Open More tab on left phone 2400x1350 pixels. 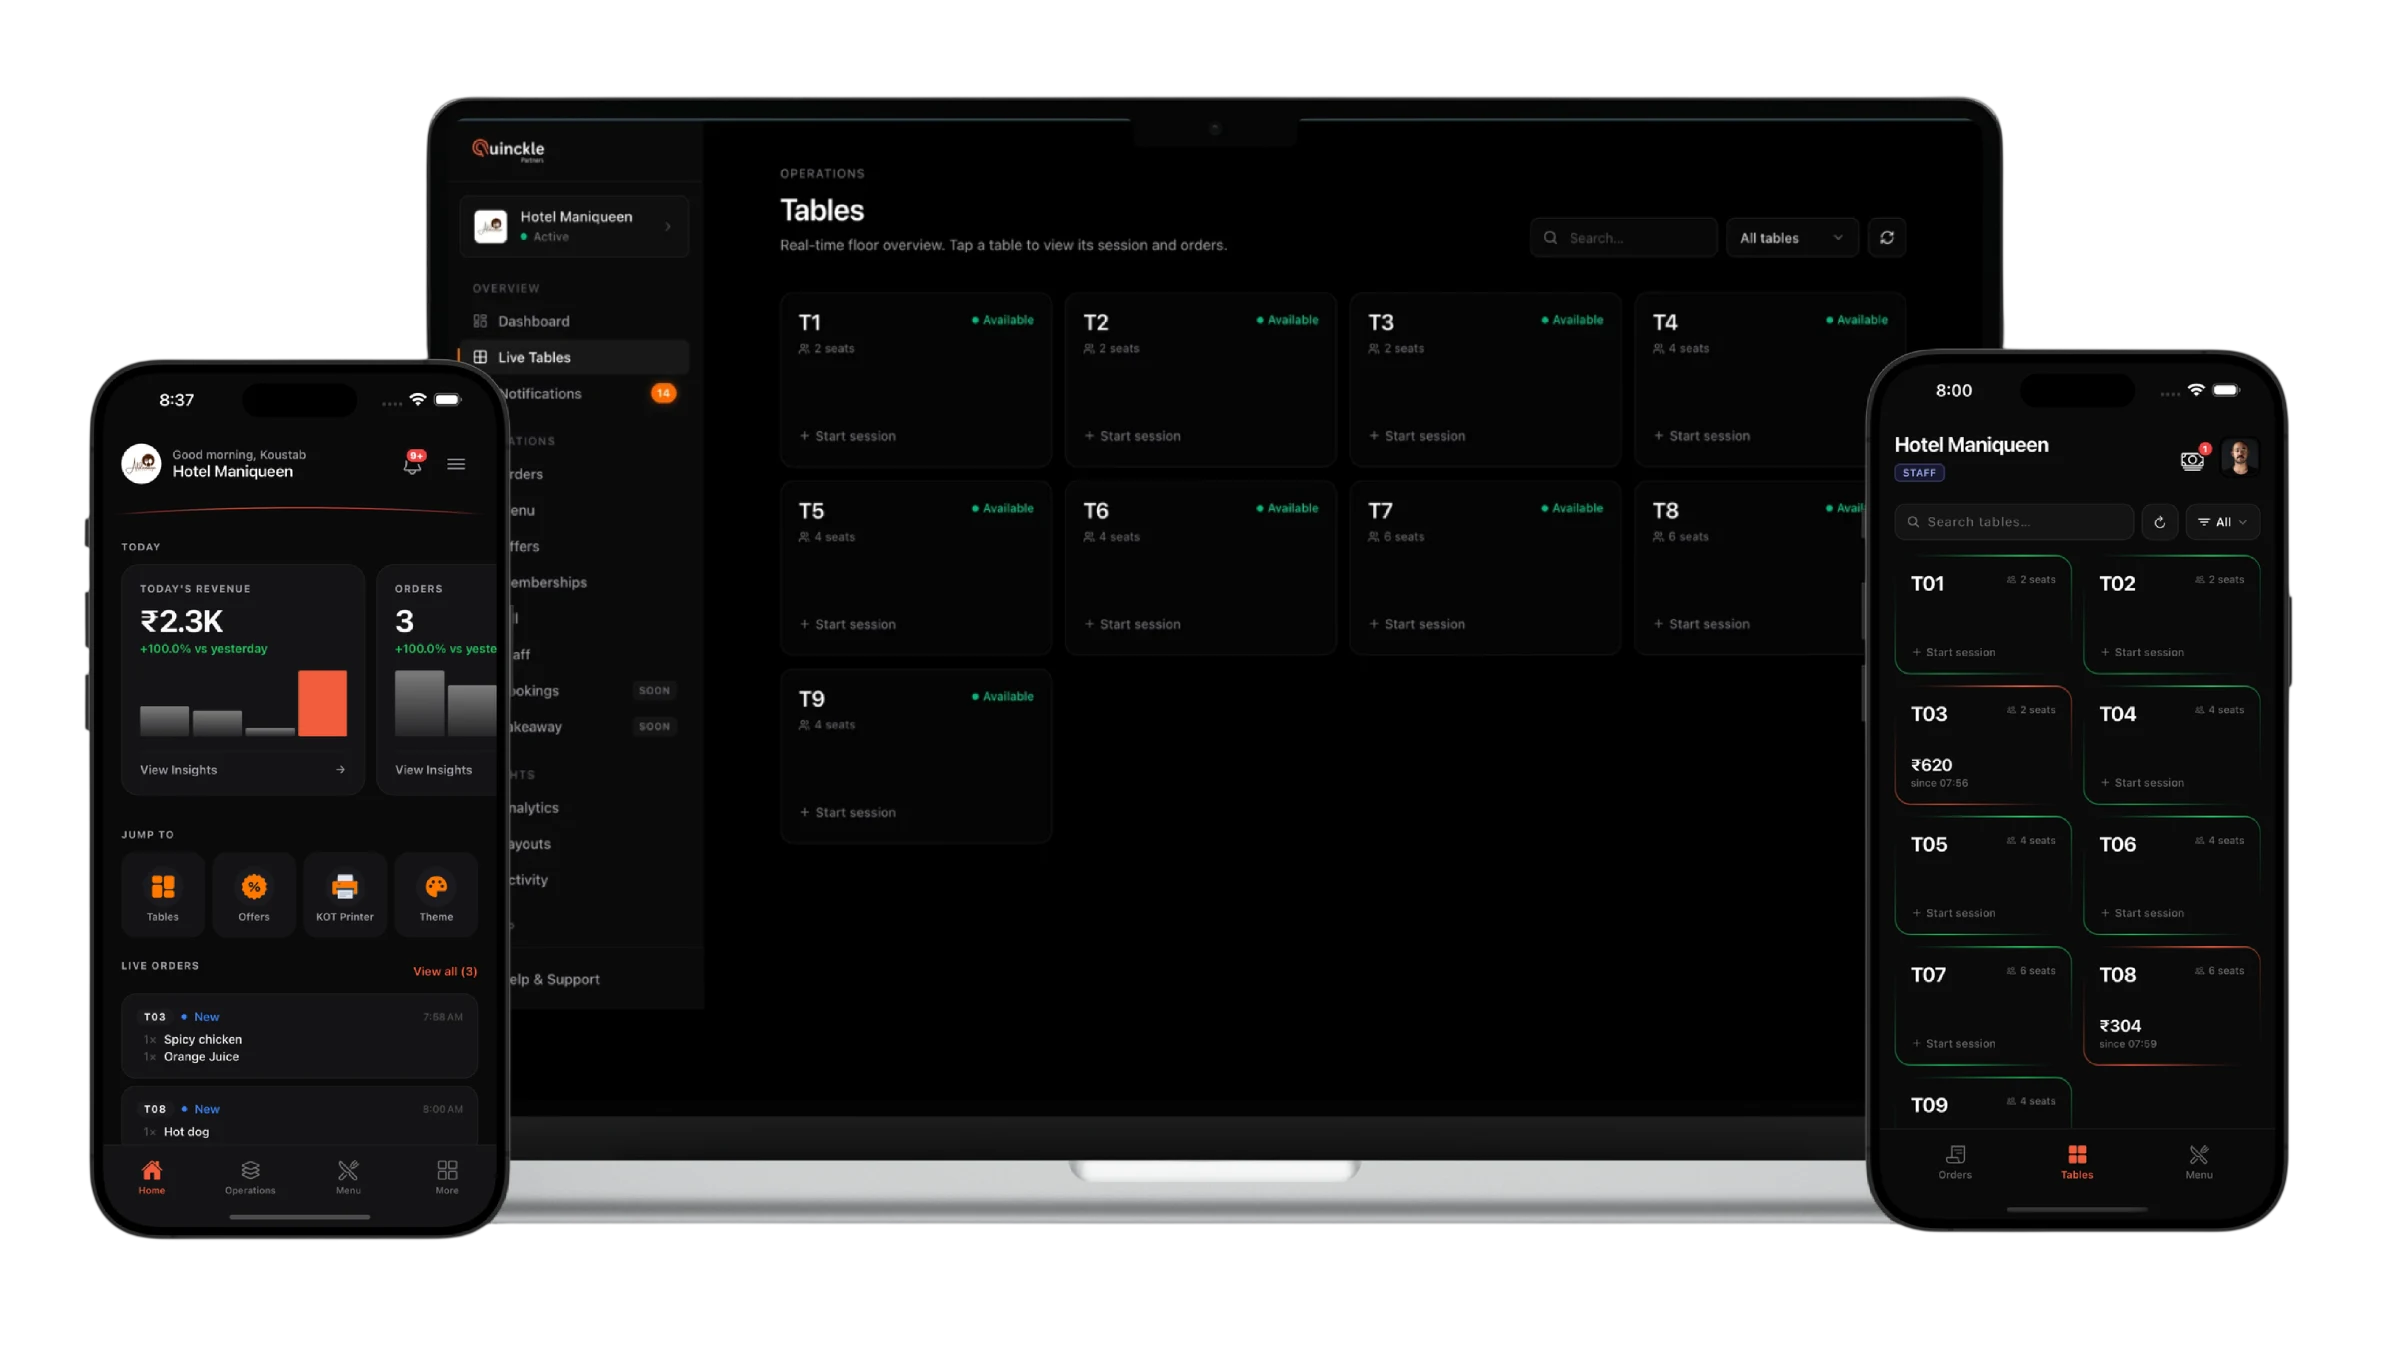pyautogui.click(x=447, y=1177)
